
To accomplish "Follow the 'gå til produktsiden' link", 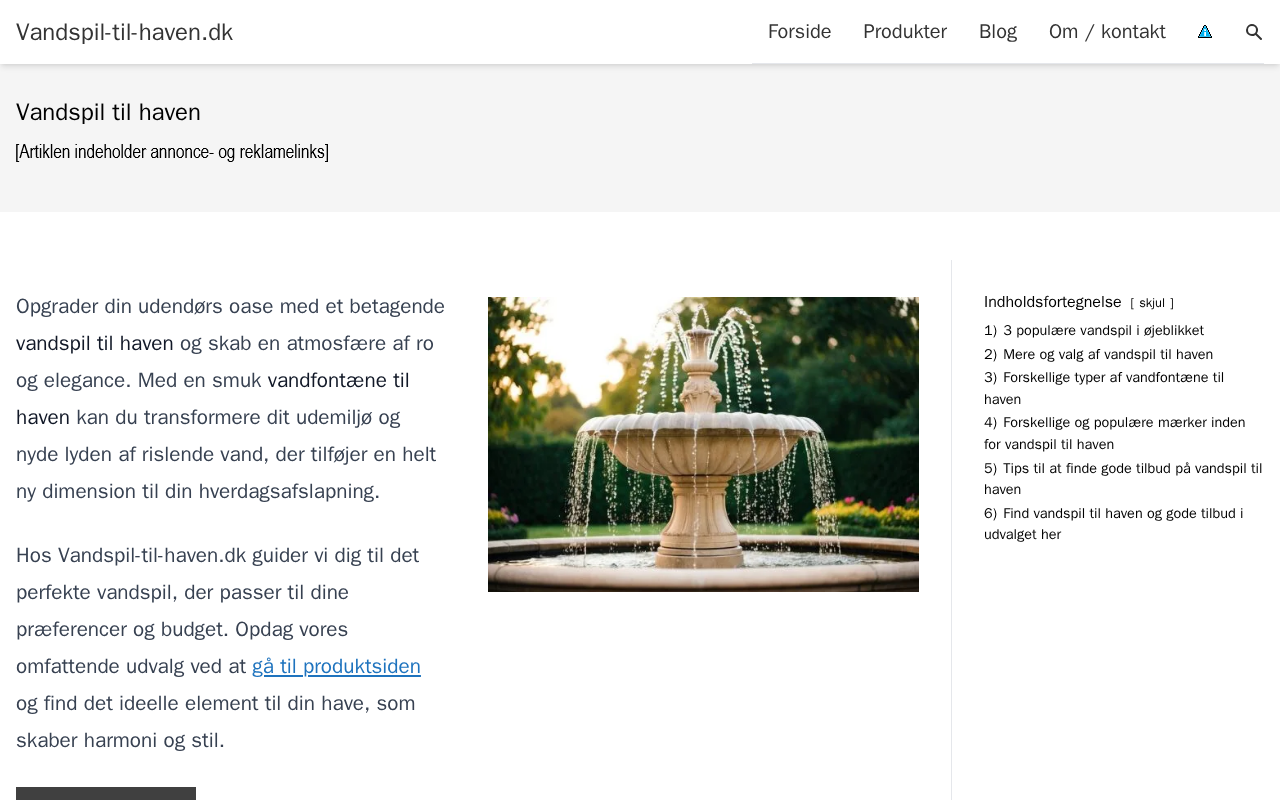I will 336,666.
